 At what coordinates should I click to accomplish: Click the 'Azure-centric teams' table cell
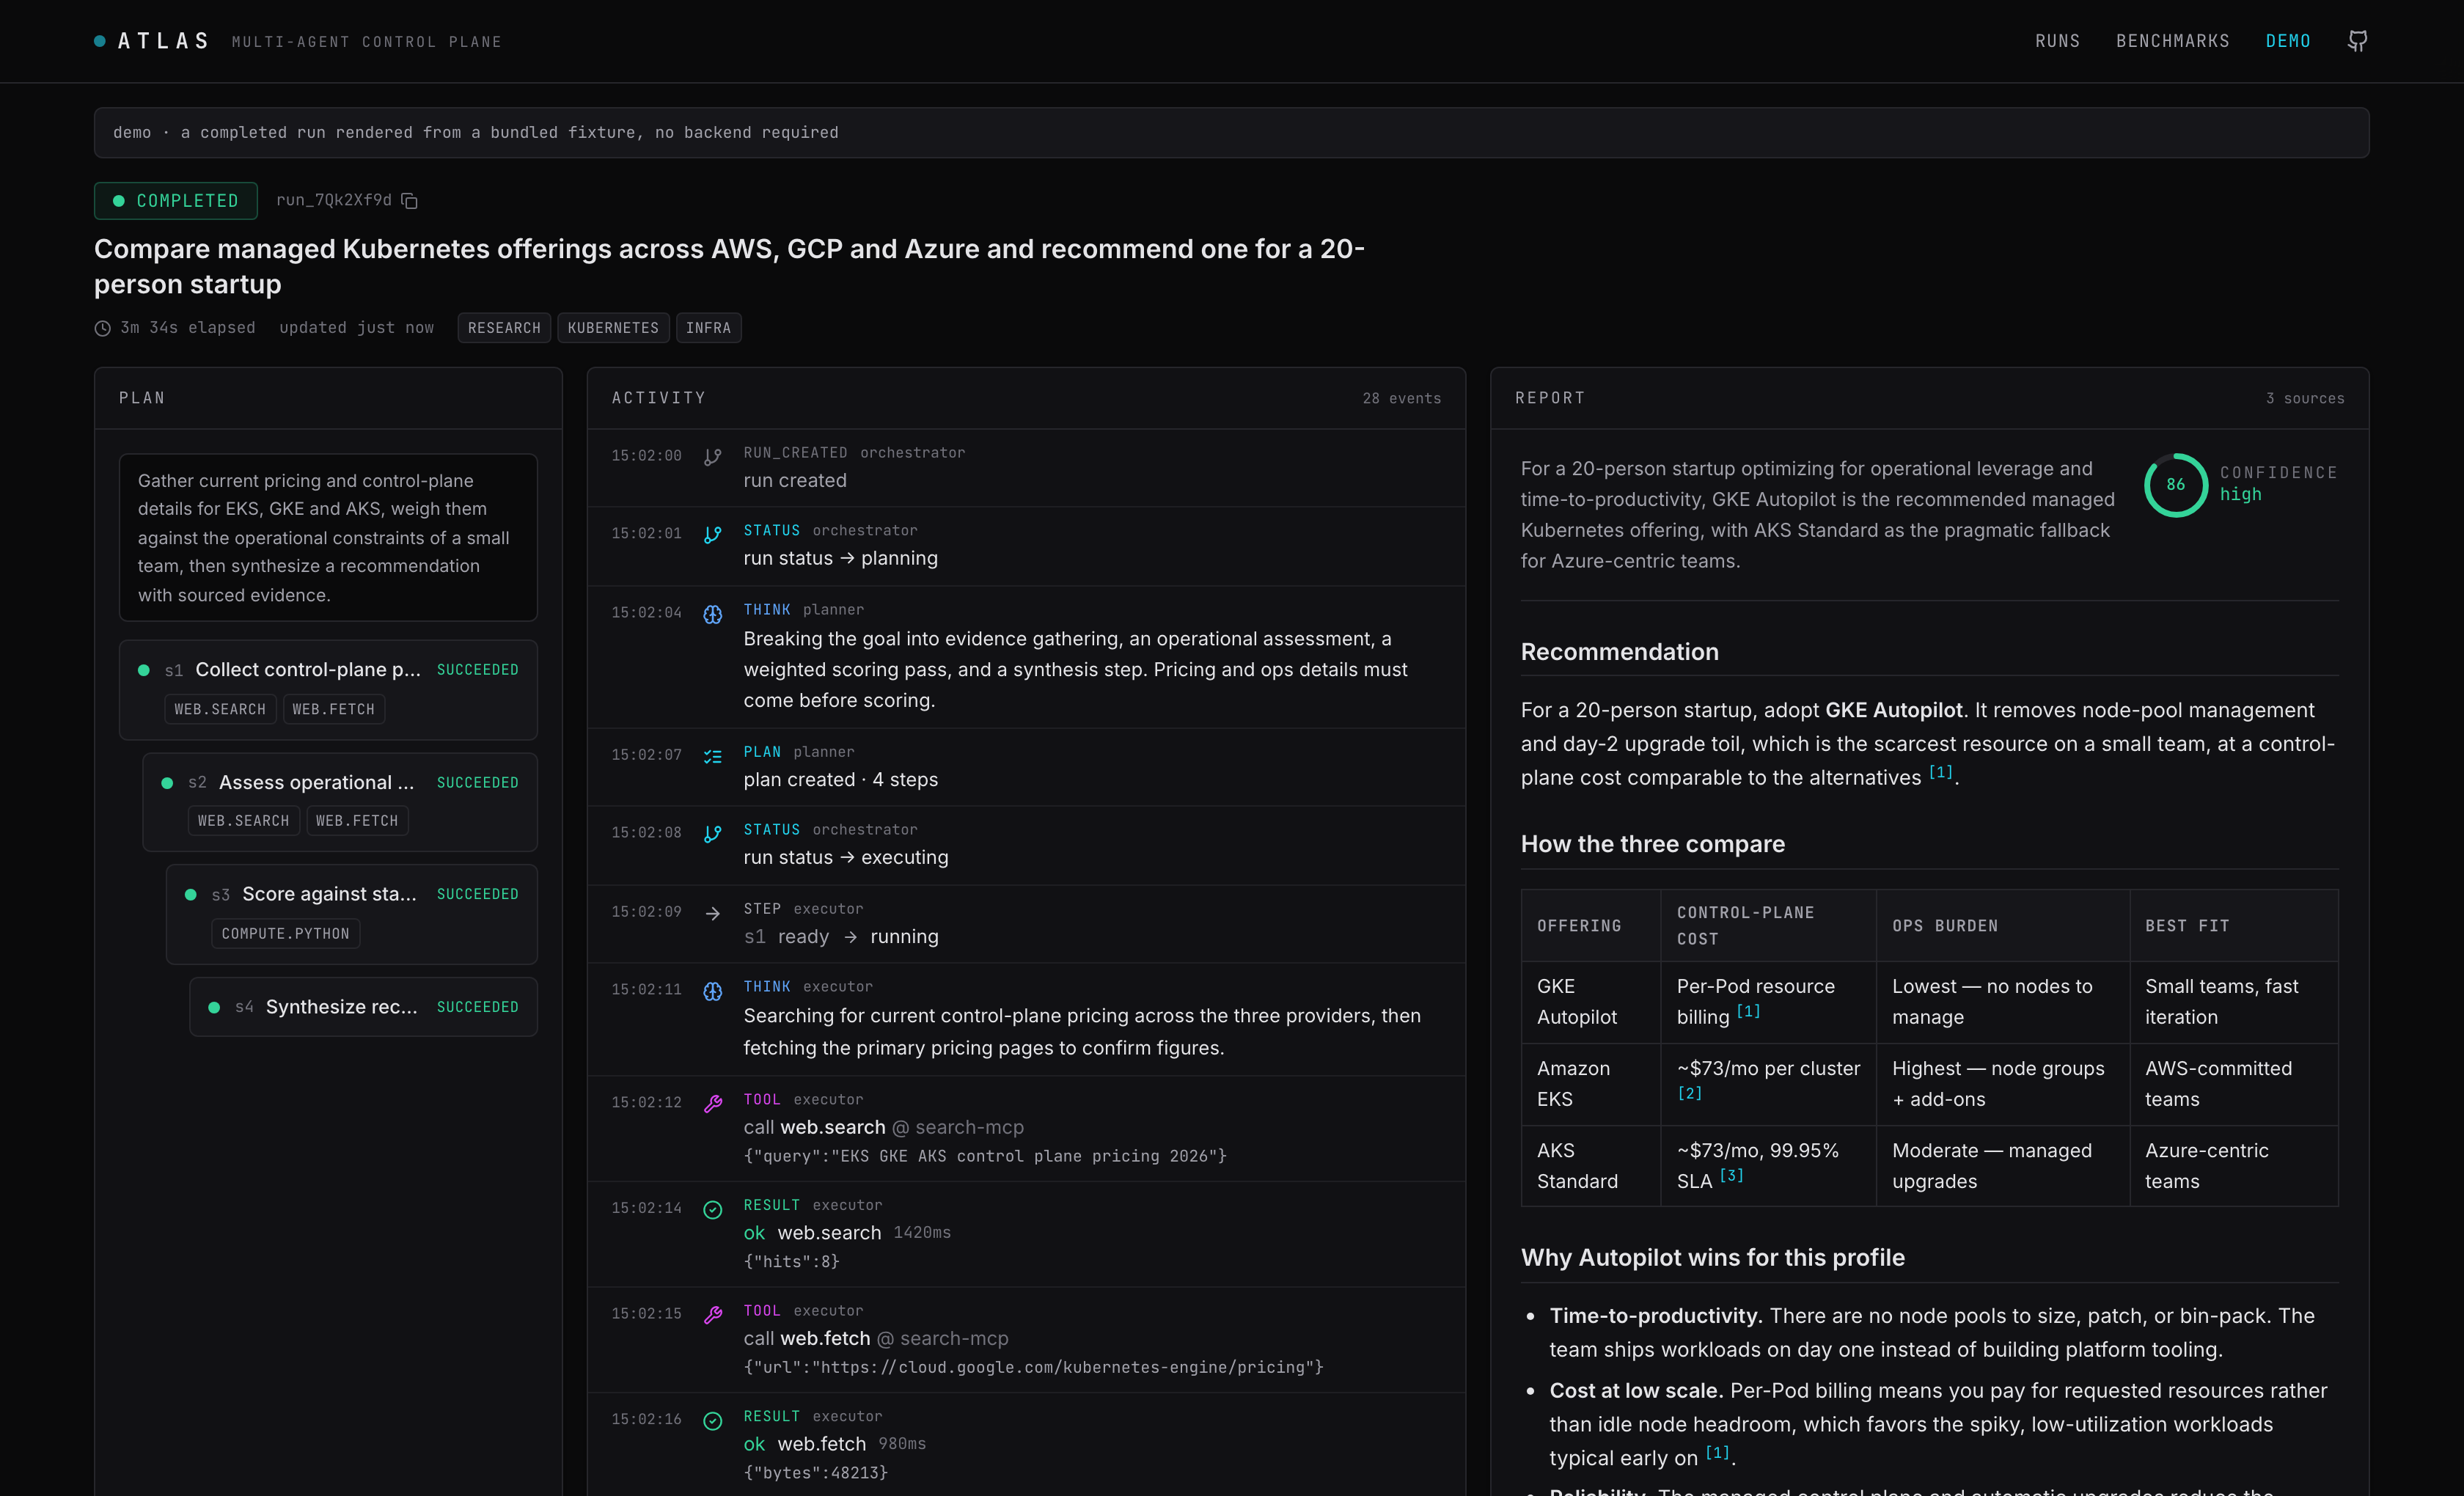pyautogui.click(x=2233, y=1166)
